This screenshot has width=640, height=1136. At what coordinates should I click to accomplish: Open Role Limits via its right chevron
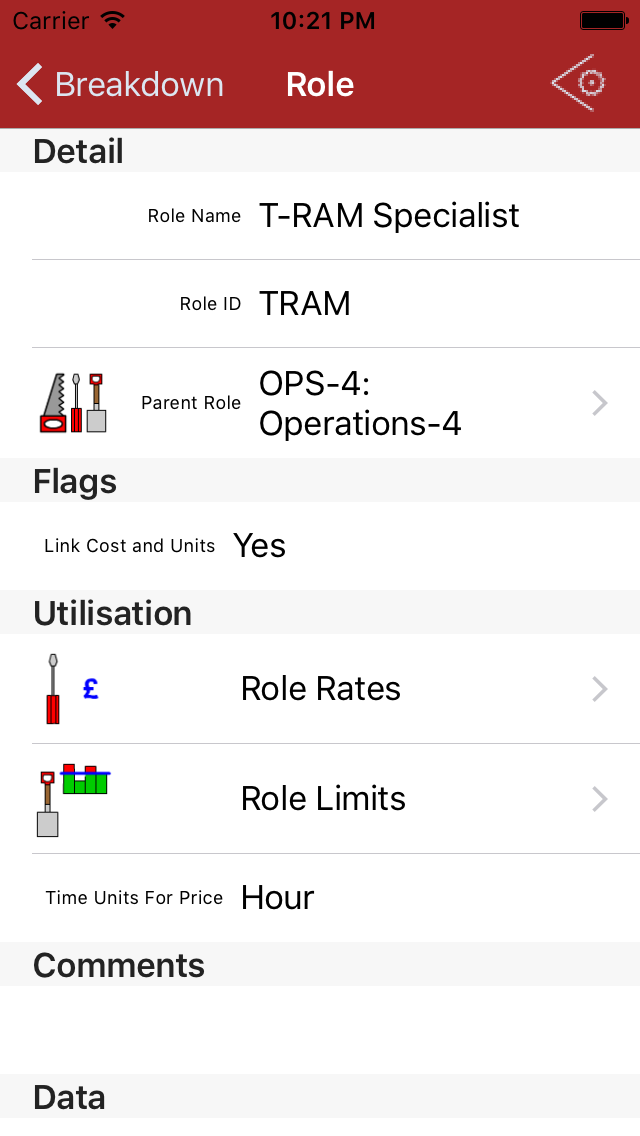coord(600,799)
